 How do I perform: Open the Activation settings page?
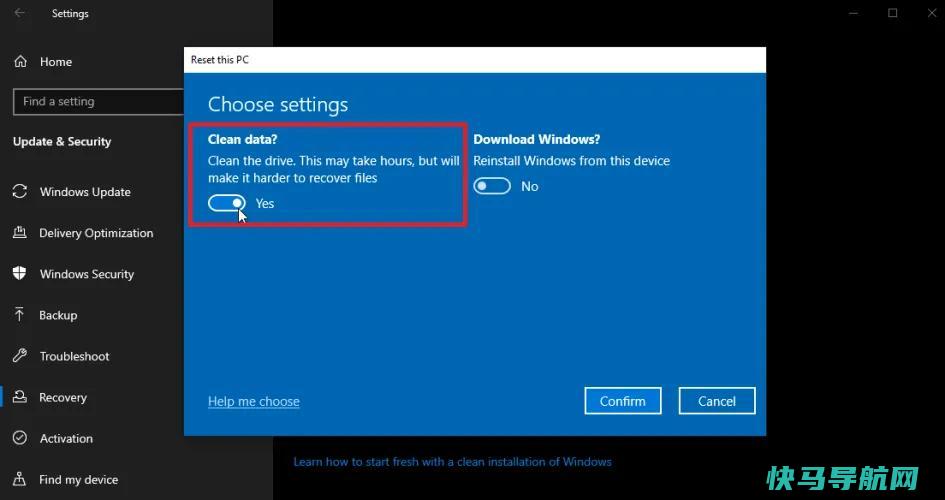coord(66,439)
